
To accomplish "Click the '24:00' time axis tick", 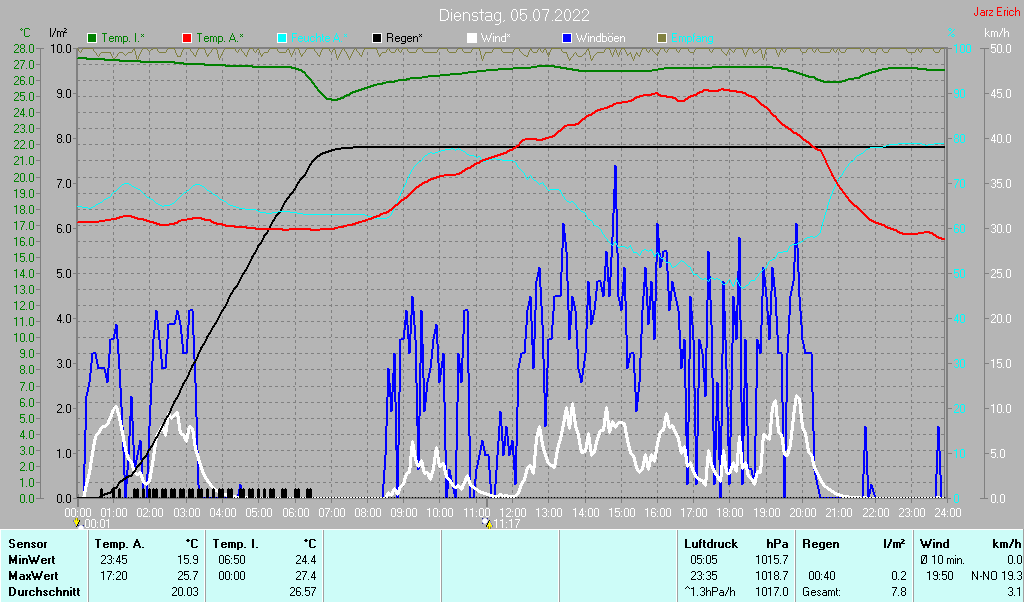I will click(947, 513).
